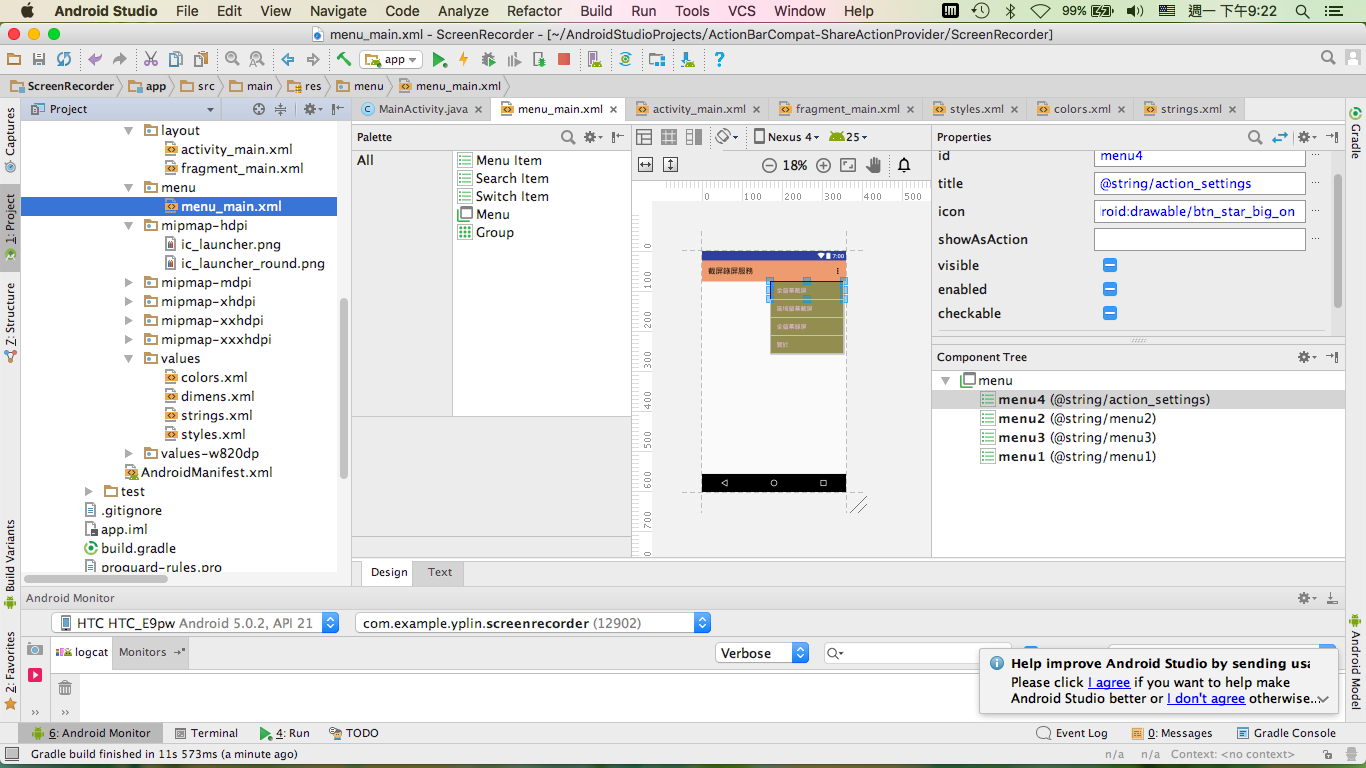Click the title property input field
The height and width of the screenshot is (768, 1366).
point(1200,184)
